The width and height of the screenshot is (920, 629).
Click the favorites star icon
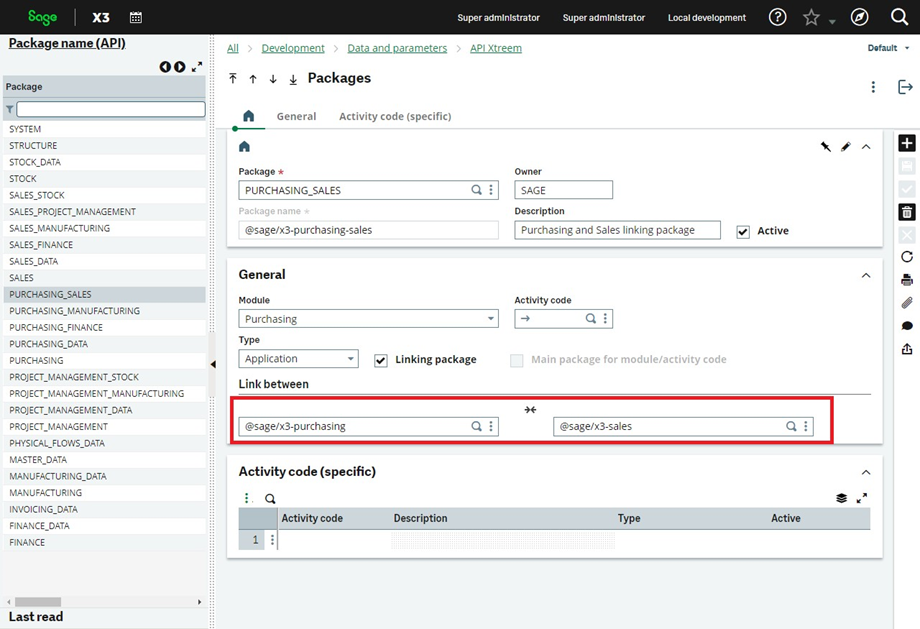(x=811, y=18)
